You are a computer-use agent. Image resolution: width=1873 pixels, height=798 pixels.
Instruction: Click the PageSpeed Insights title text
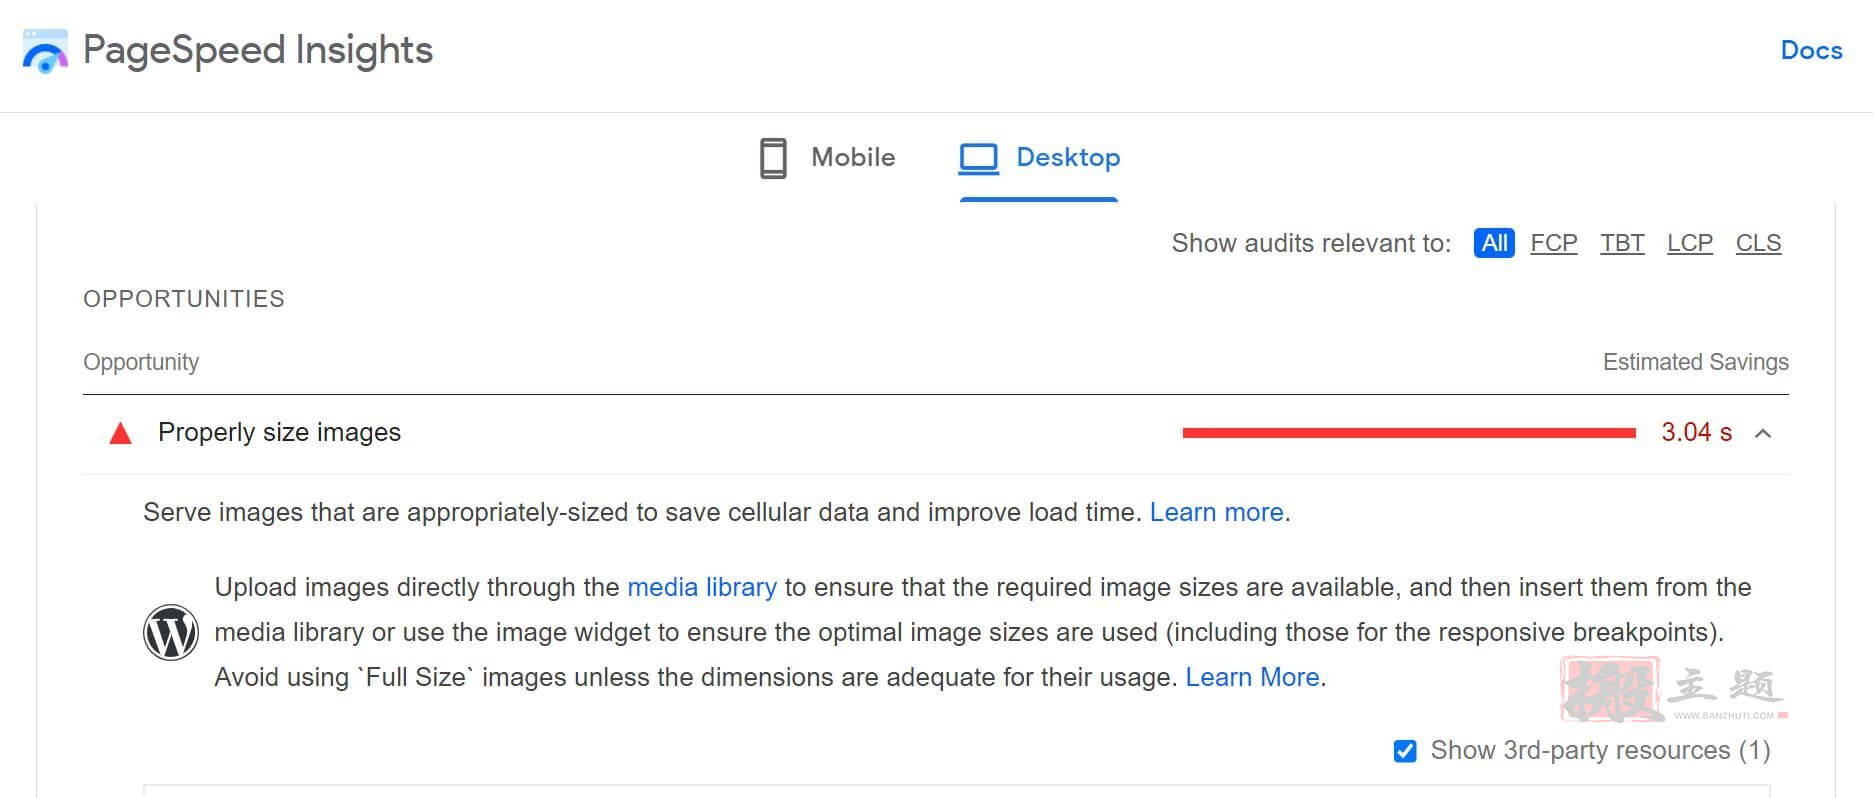tap(258, 50)
